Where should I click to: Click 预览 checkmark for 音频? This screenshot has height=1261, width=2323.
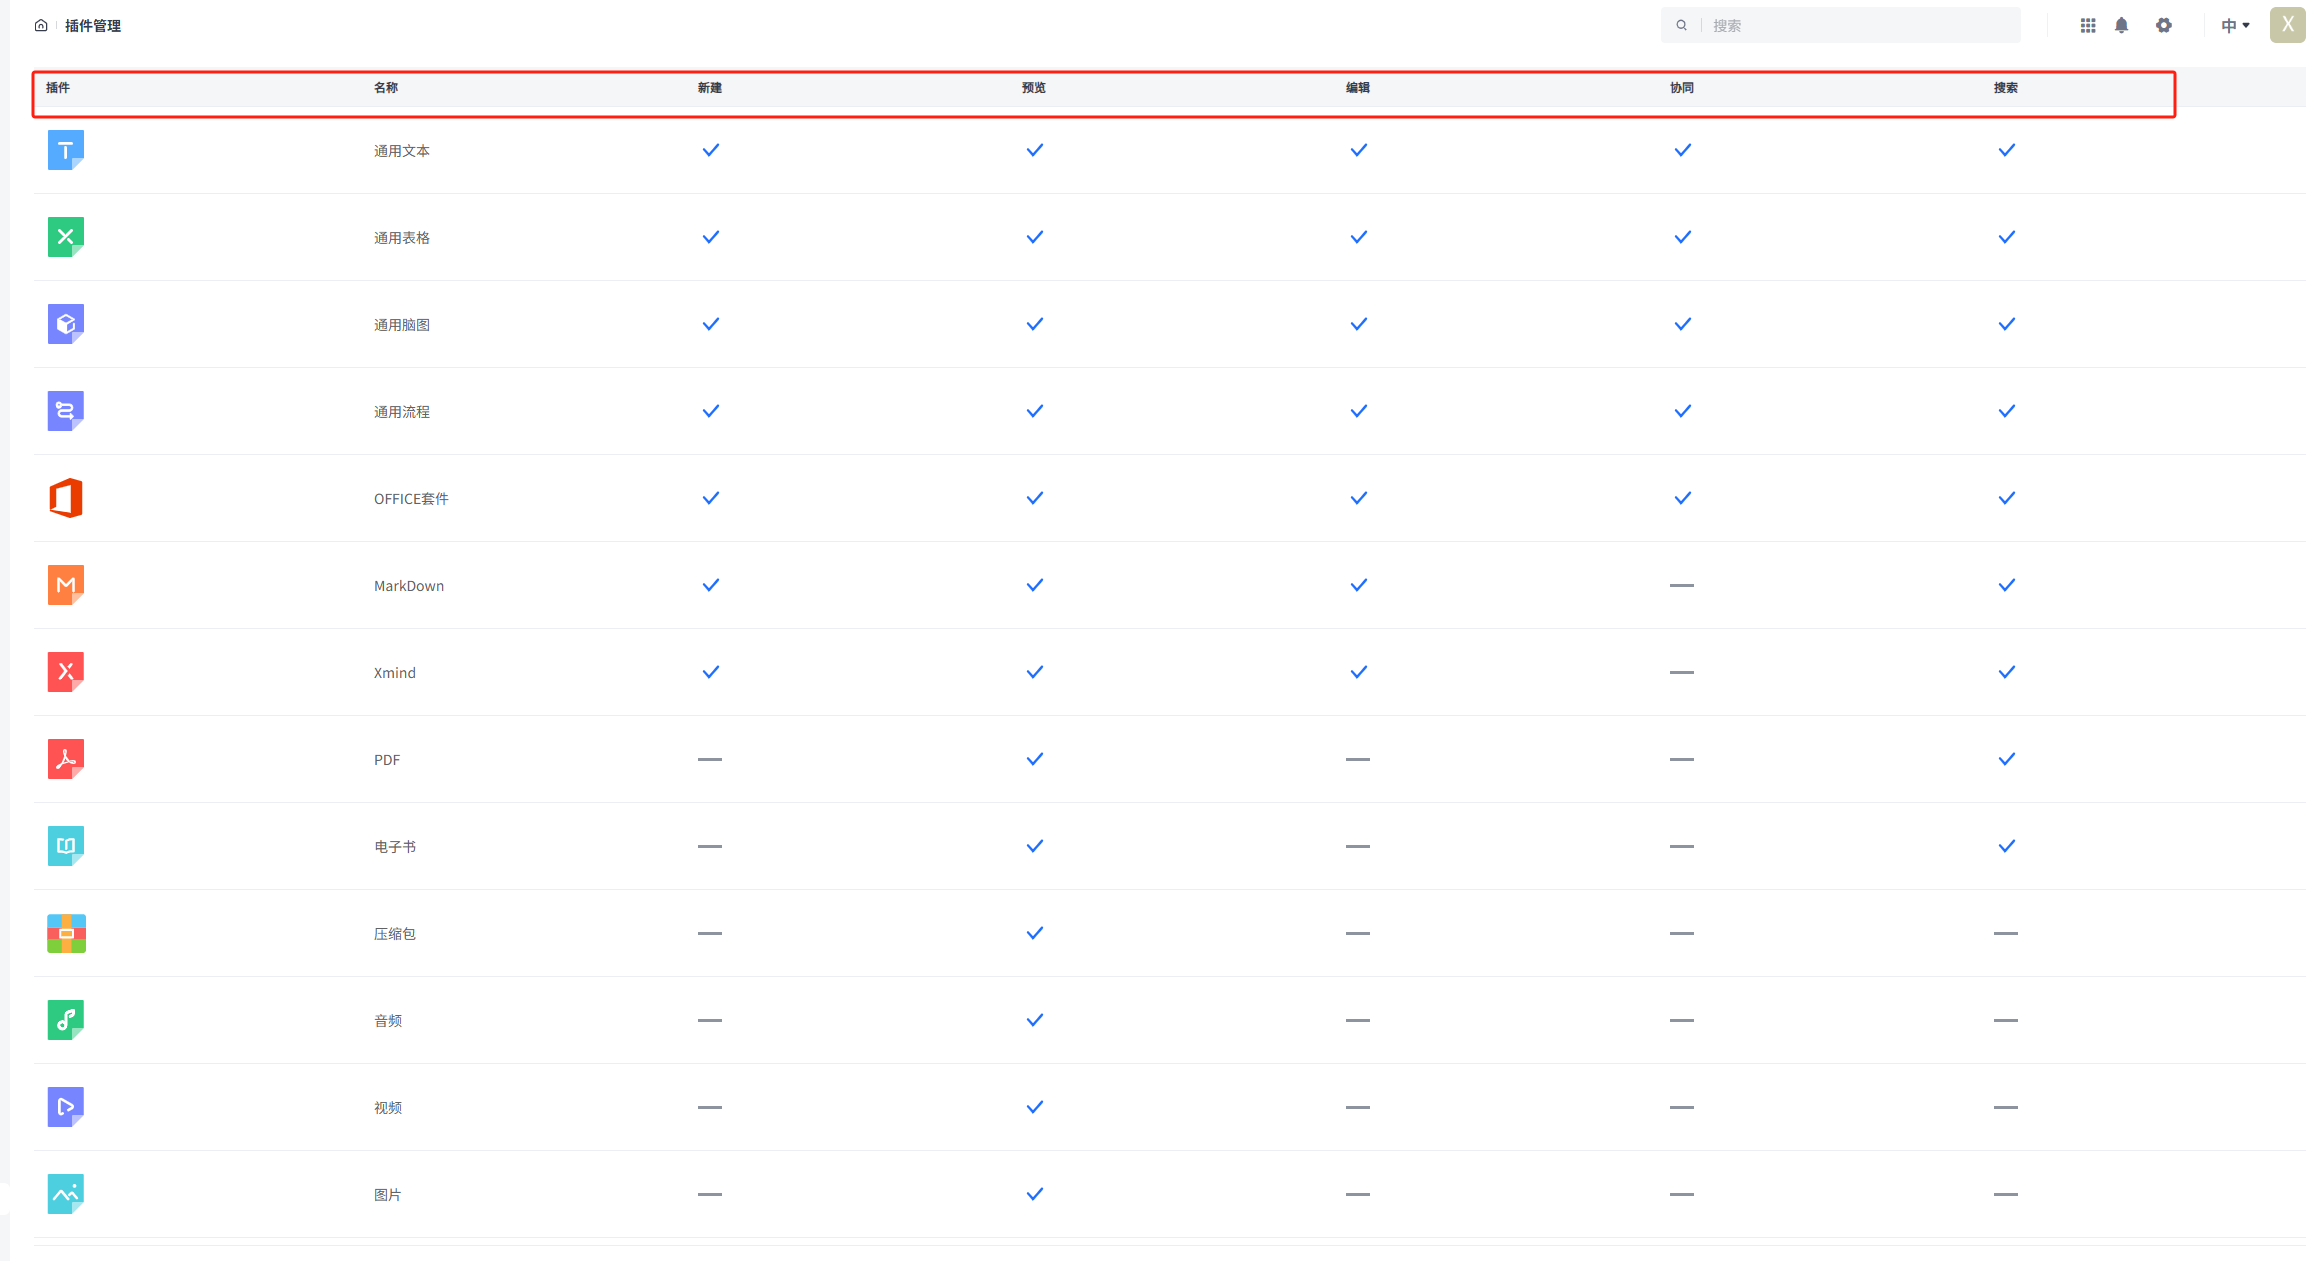tap(1035, 1020)
